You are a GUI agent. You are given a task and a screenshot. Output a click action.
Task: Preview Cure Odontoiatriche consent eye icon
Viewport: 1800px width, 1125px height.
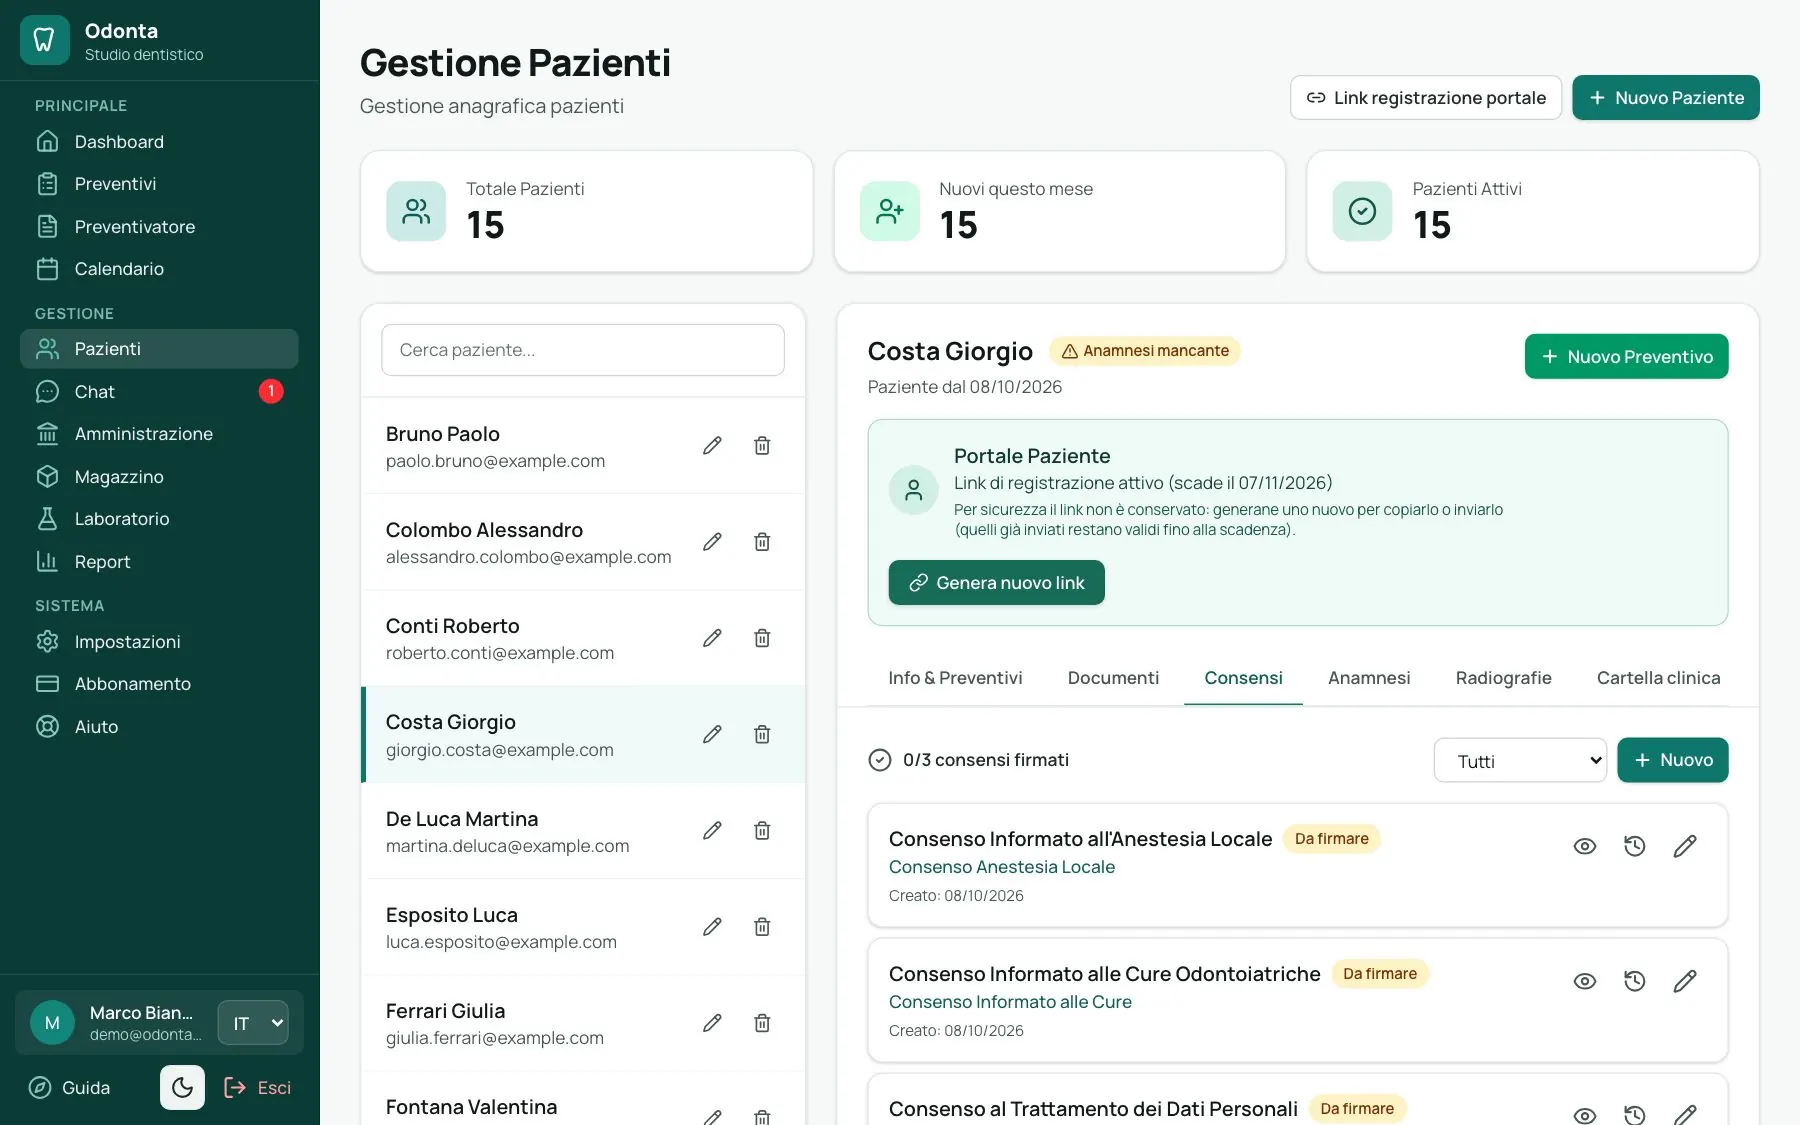click(1585, 981)
